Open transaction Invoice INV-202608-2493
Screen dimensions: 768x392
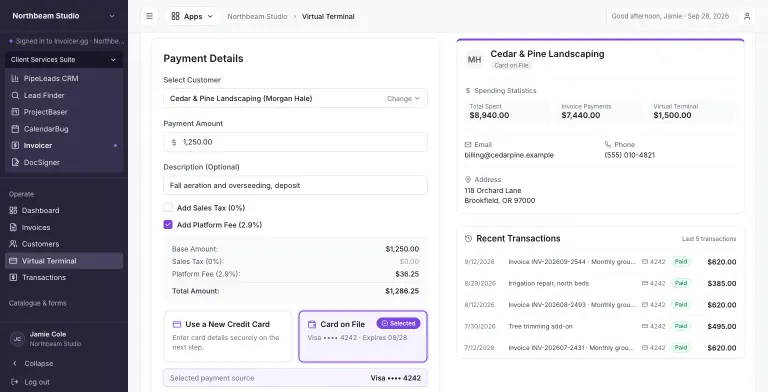pos(600,305)
